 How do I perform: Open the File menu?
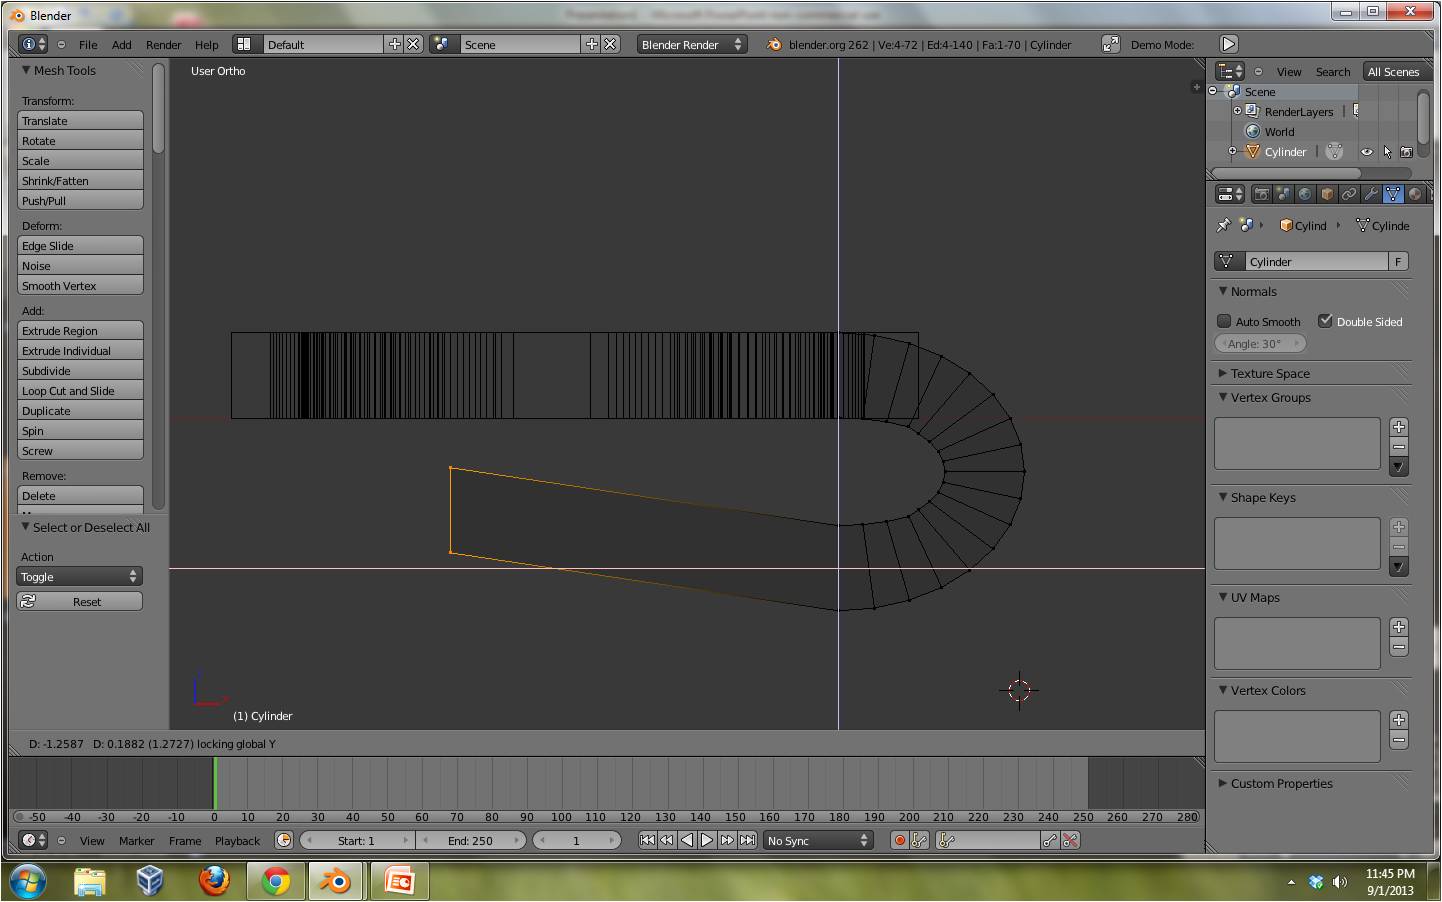88,45
